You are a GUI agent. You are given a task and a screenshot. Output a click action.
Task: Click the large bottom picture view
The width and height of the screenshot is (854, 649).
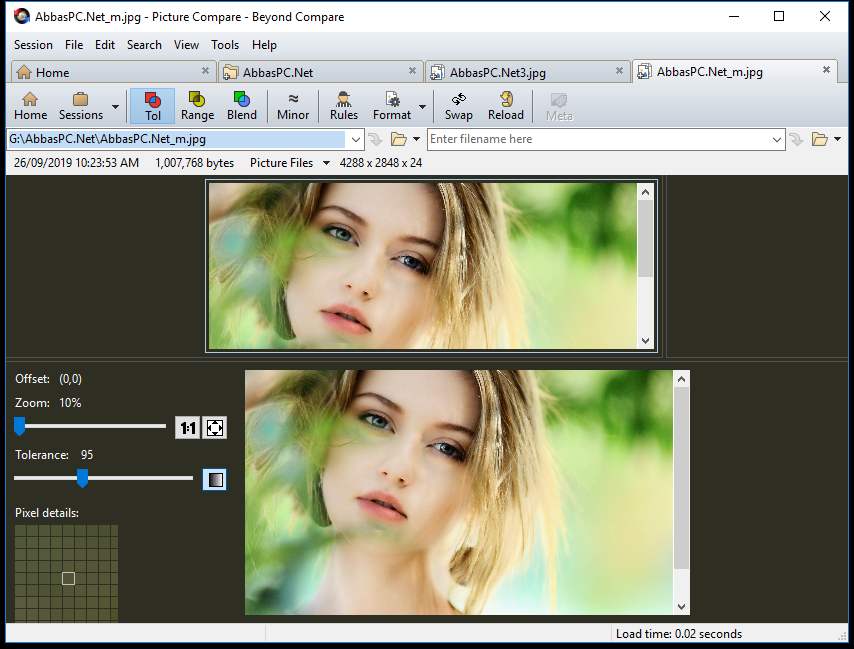coord(459,493)
